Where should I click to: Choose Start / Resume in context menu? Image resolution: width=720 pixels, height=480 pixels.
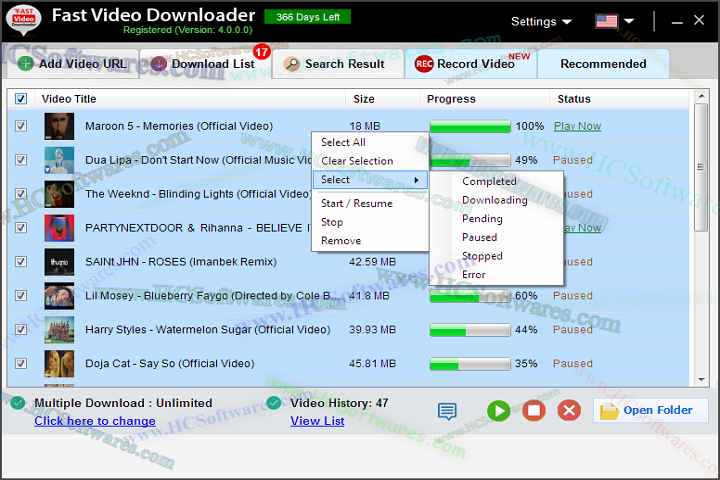[370, 203]
